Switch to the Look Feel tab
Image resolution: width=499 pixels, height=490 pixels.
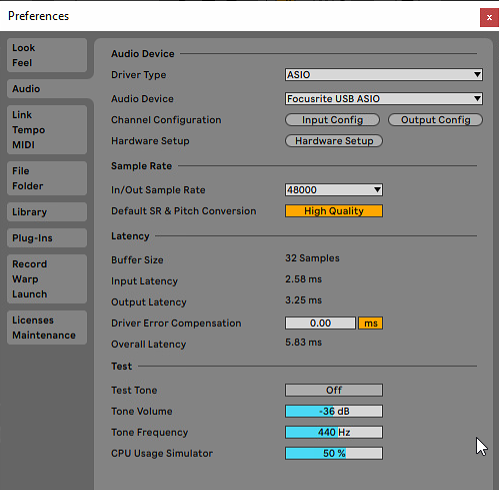click(47, 55)
